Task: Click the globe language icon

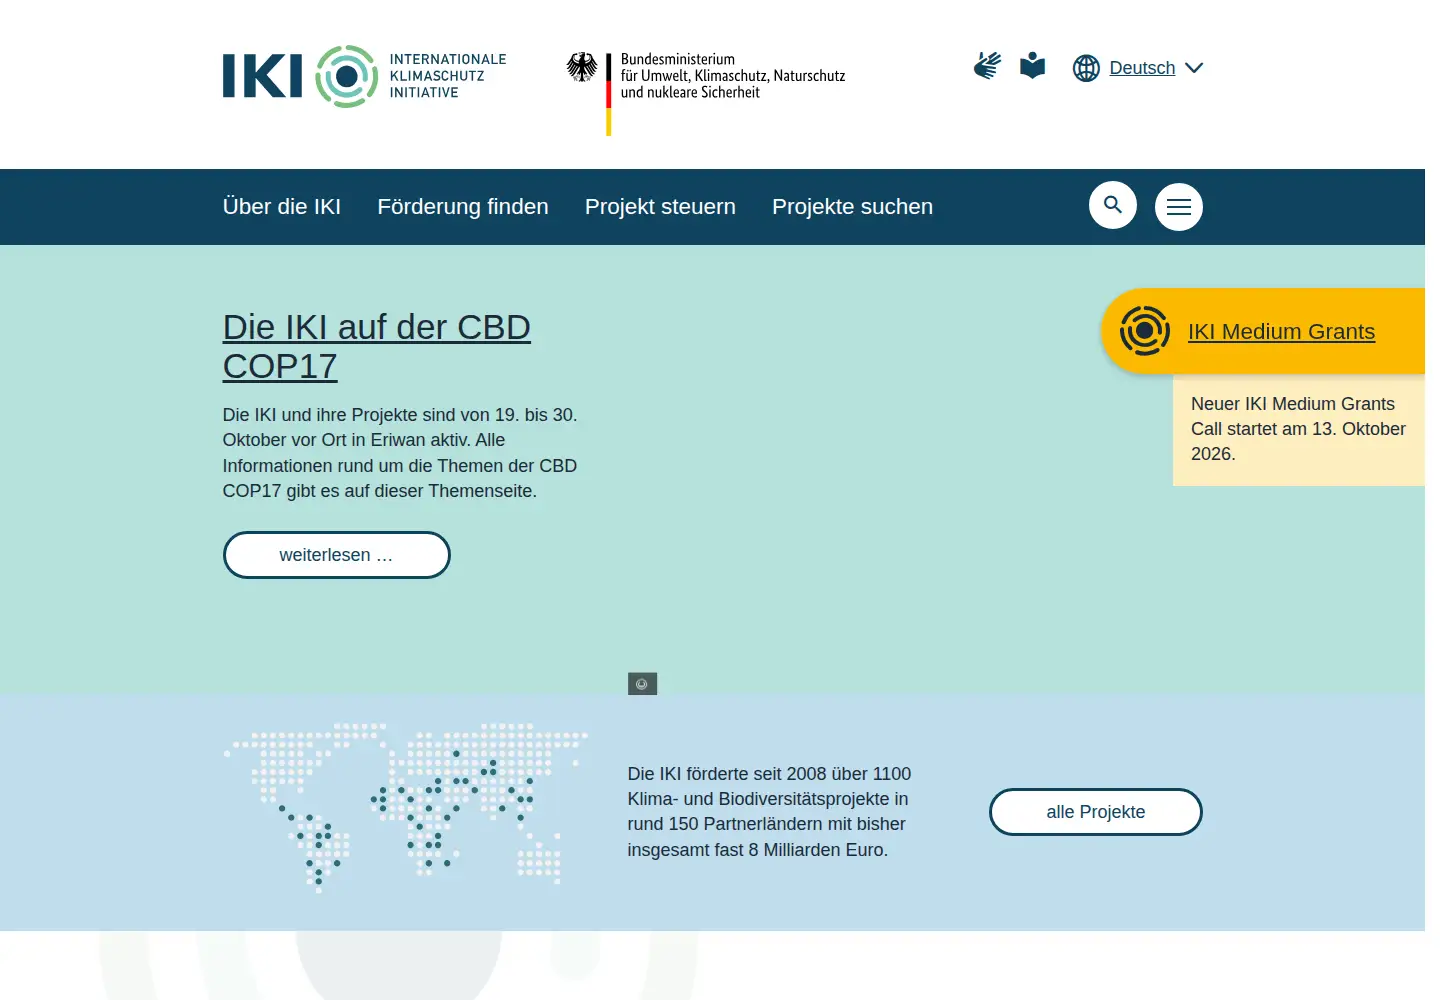Action: click(x=1086, y=68)
